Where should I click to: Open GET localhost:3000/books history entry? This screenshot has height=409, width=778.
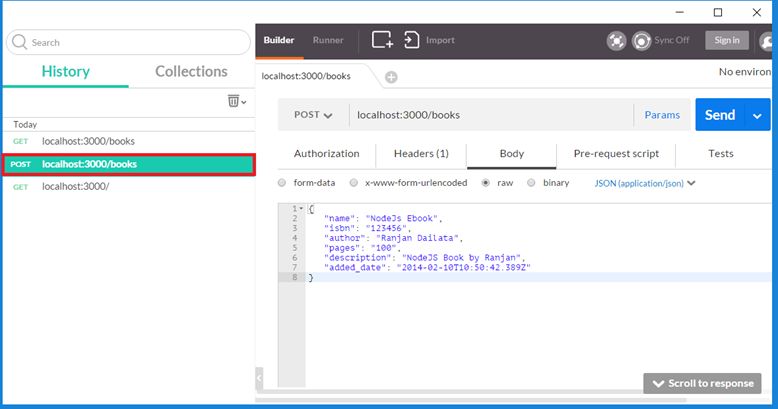129,141
